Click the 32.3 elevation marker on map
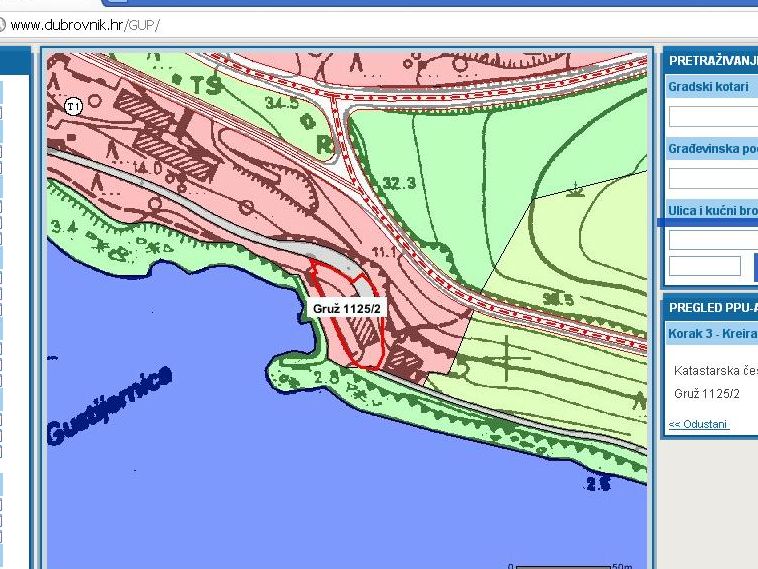 tap(398, 184)
